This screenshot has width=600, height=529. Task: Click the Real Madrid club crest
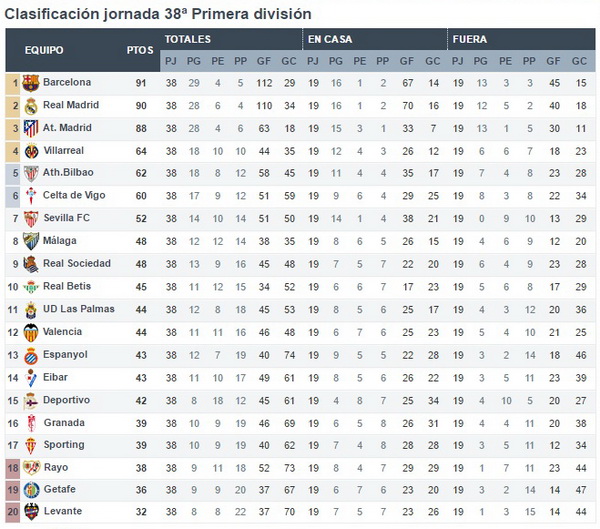pyautogui.click(x=31, y=106)
